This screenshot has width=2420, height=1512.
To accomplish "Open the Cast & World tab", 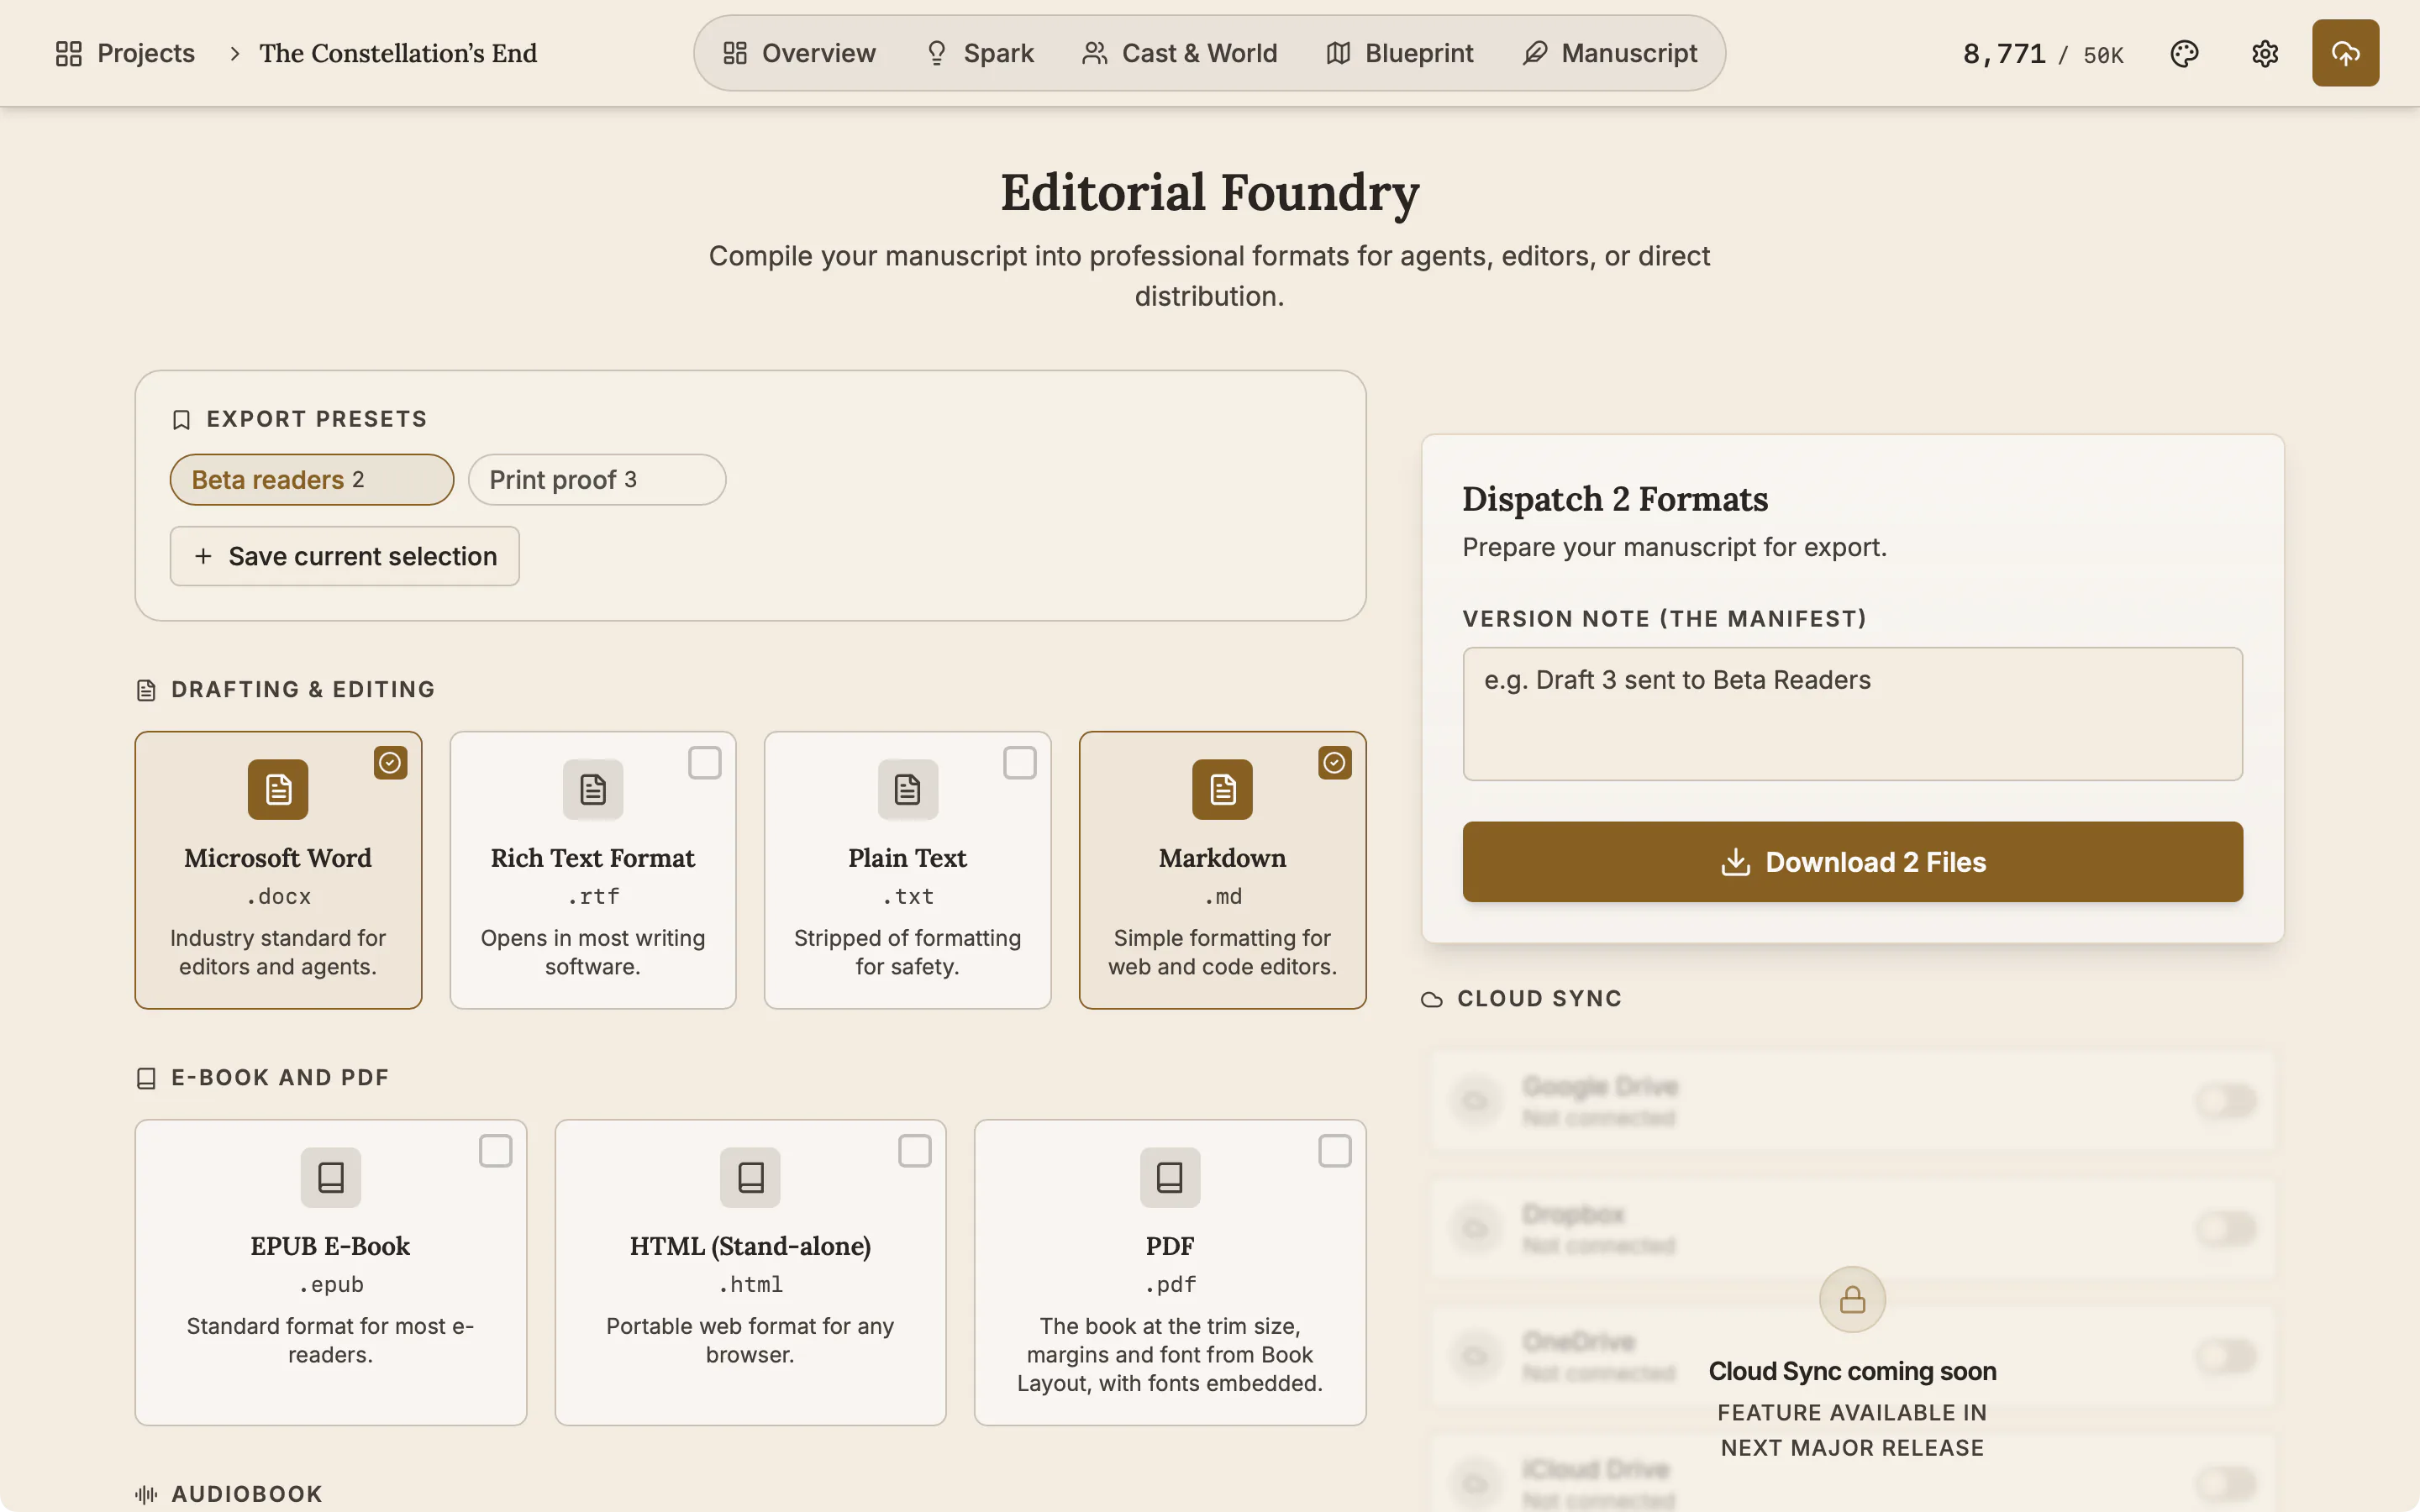I will click(x=1180, y=53).
